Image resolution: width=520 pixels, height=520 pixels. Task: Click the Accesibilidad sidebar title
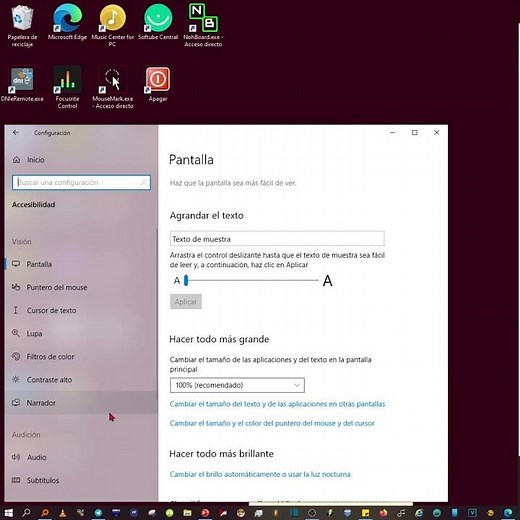33,204
